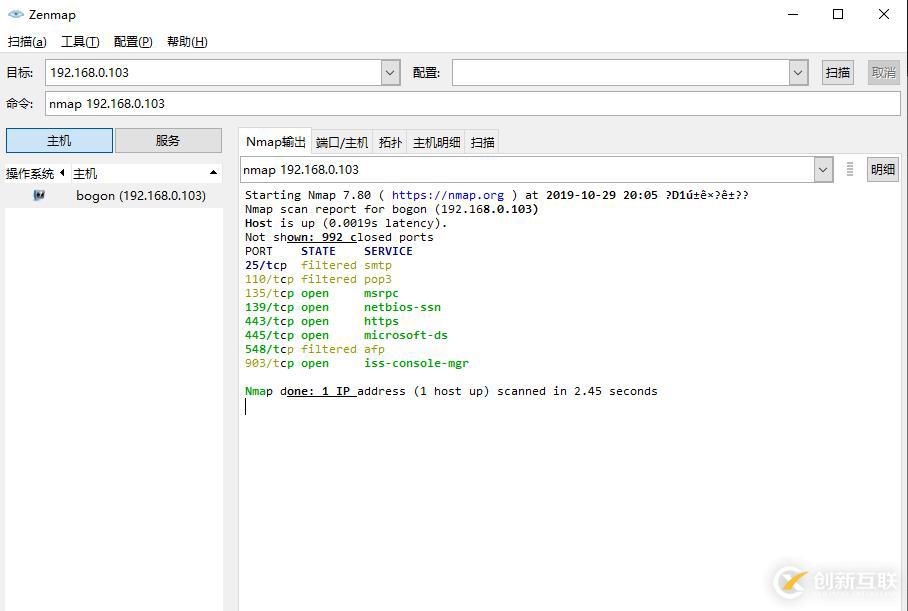Focus the 命令 command input field
This screenshot has height=611, width=908.
(x=473, y=104)
